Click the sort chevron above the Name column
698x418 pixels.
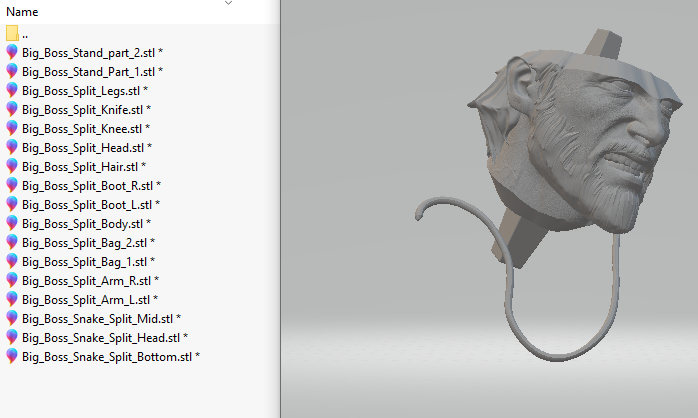(x=228, y=3)
